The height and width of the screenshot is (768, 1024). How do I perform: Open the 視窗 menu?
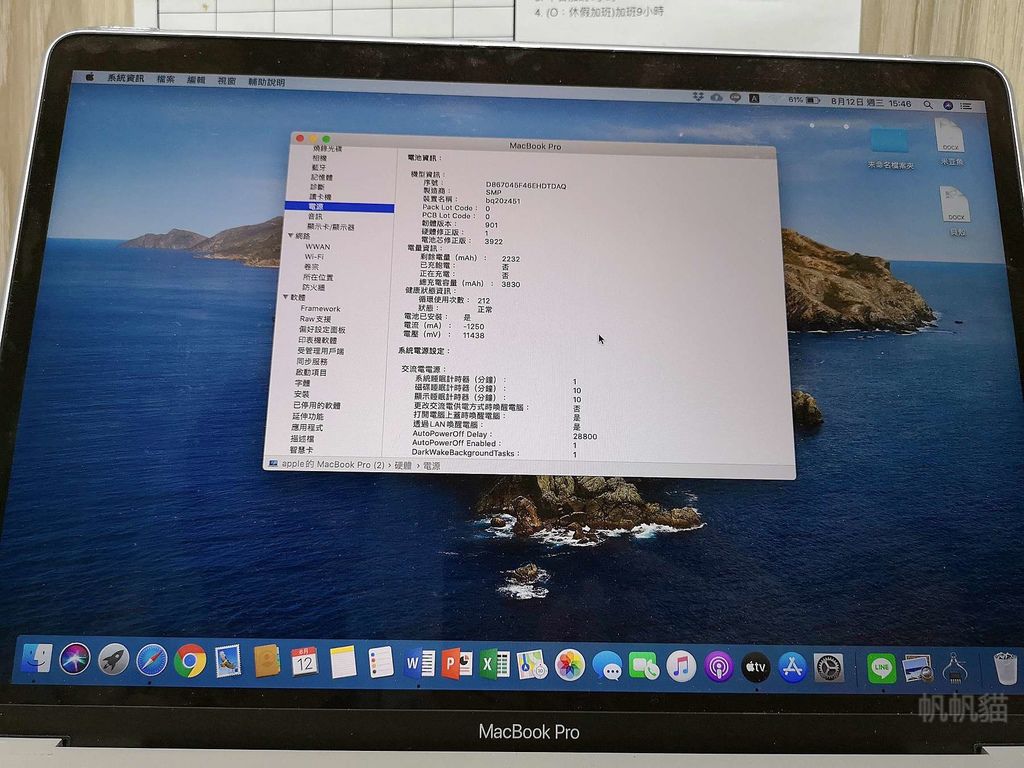pos(227,81)
